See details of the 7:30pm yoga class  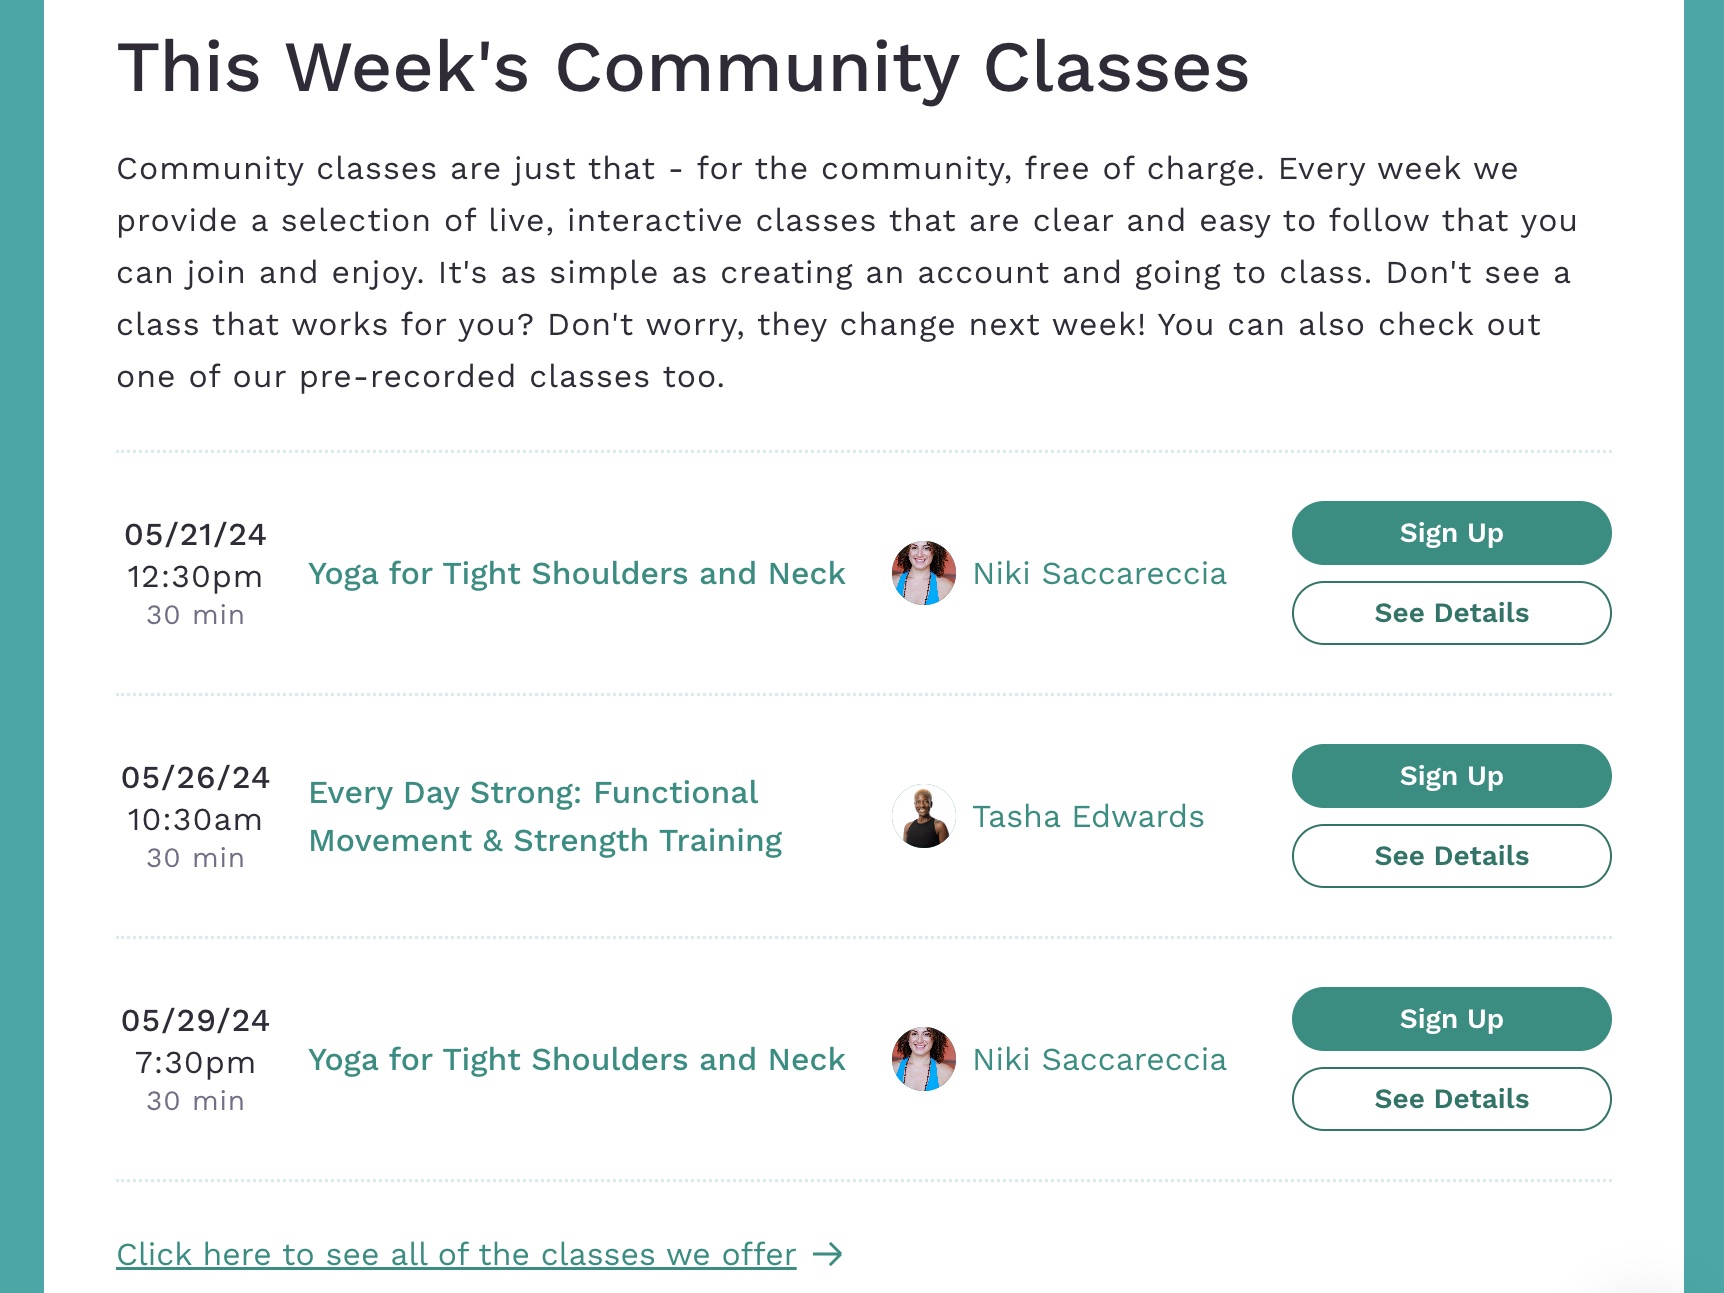(x=1451, y=1099)
